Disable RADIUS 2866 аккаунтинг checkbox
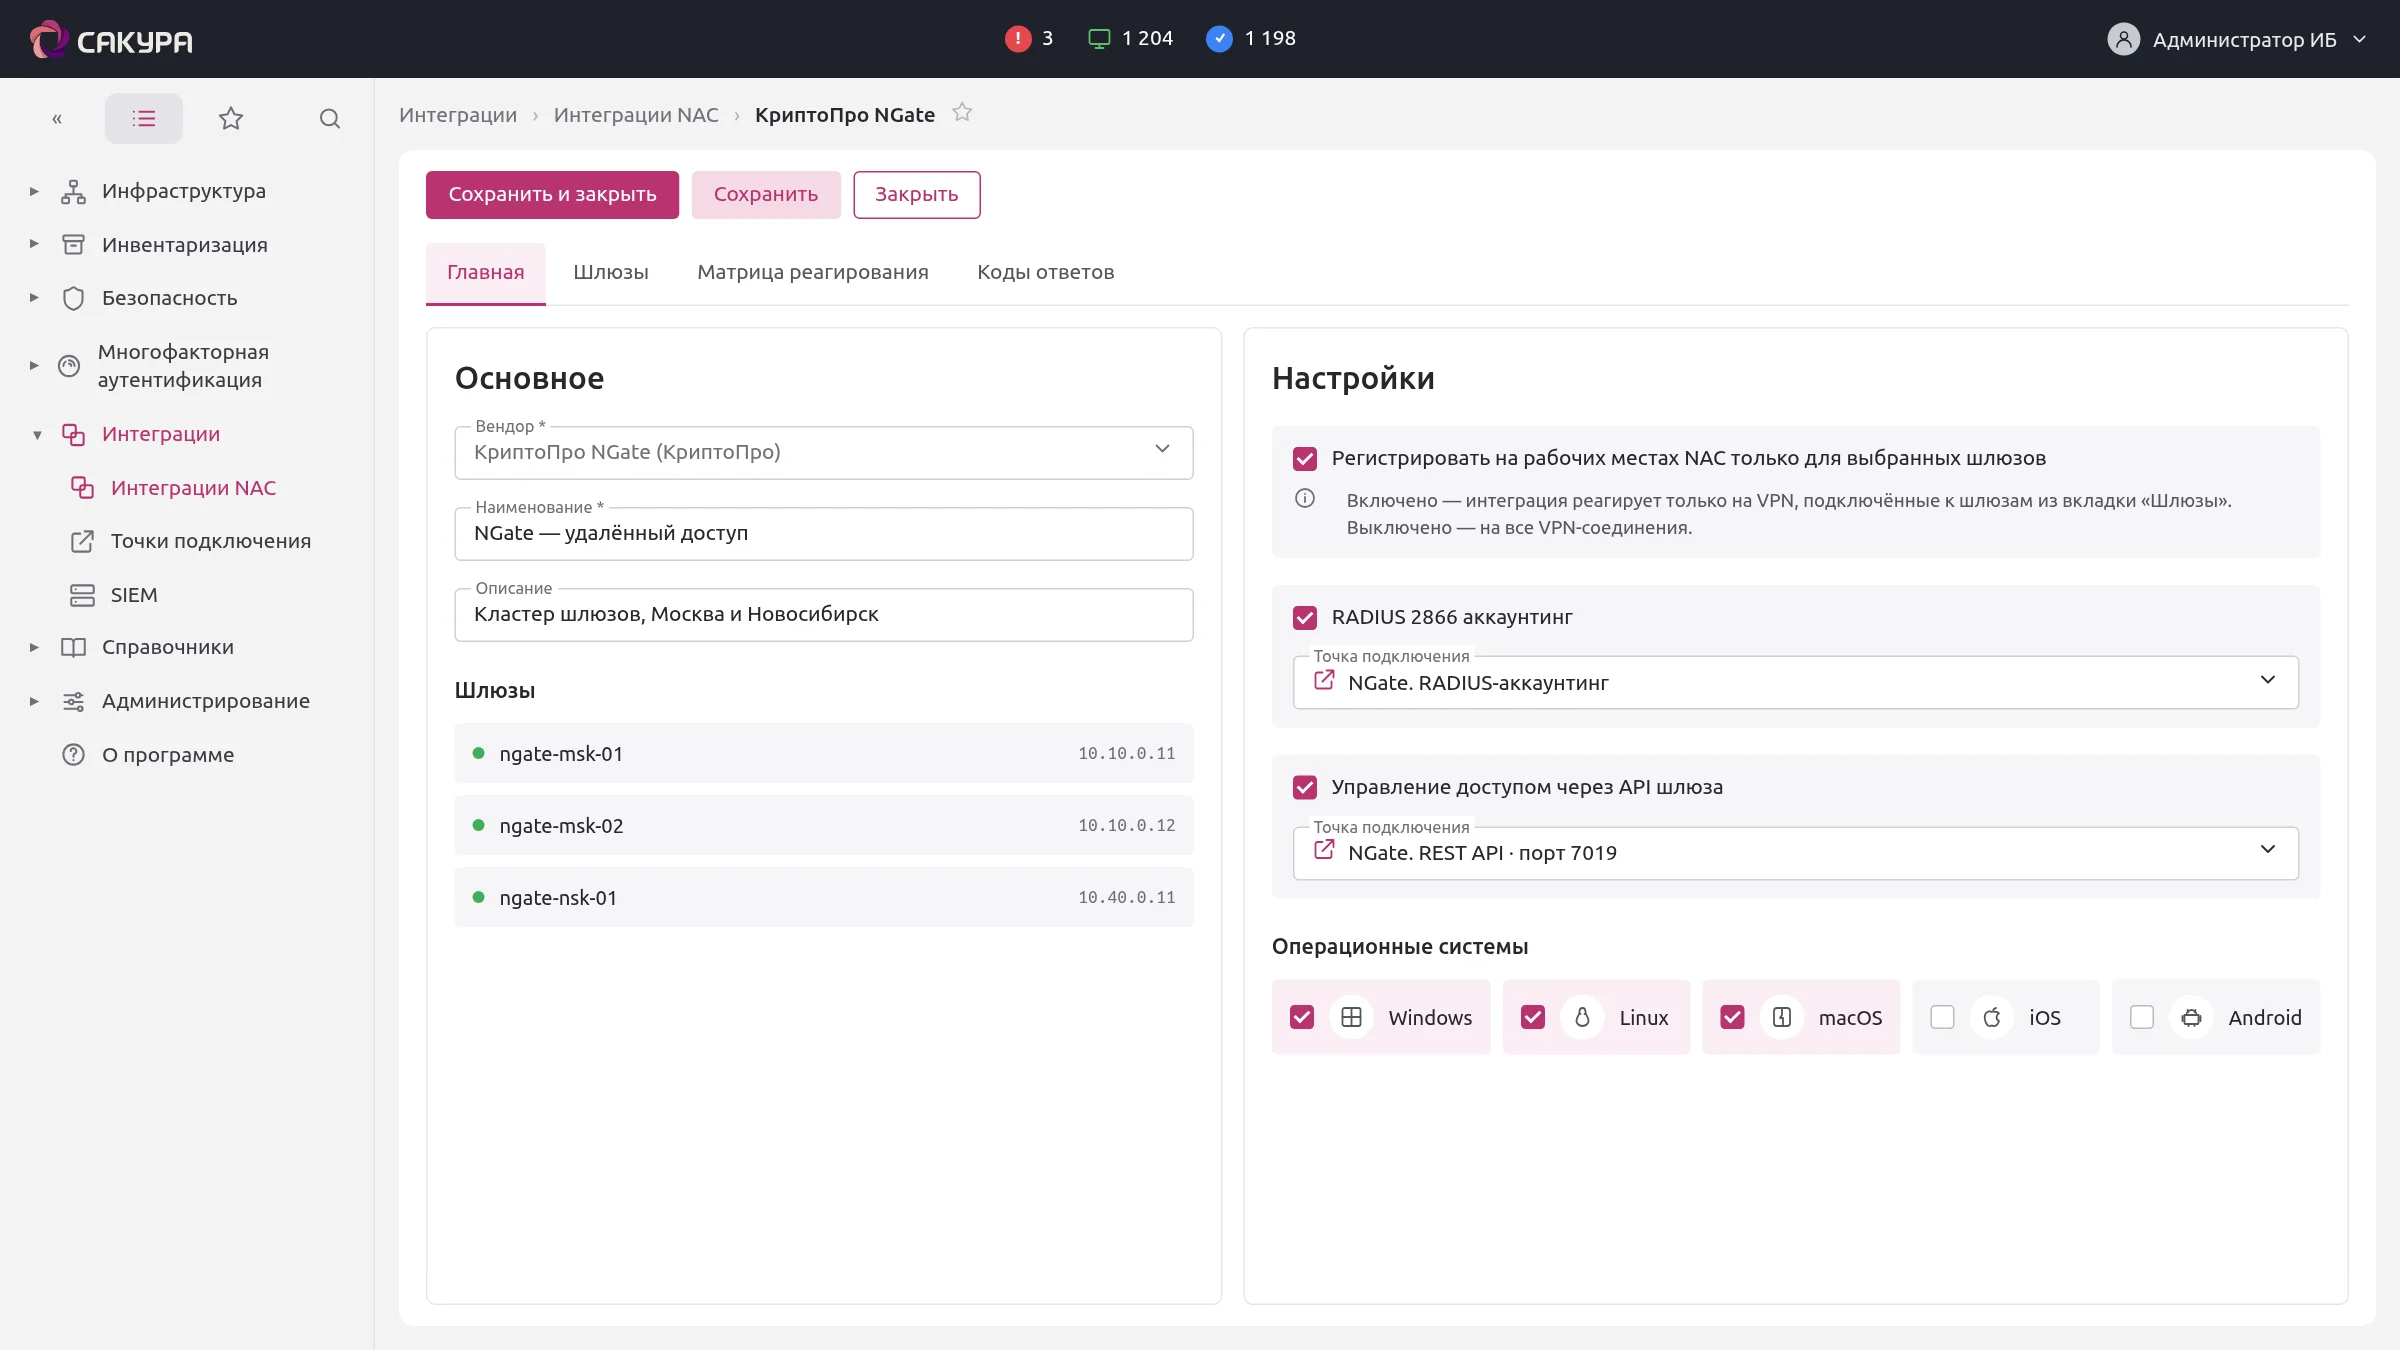This screenshot has width=2400, height=1350. (1305, 618)
